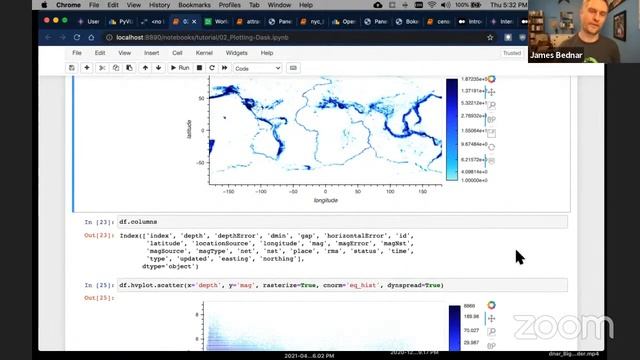Go to Chrome home page
Image resolution: width=640 pixels, height=360 pixels.
[91, 38]
